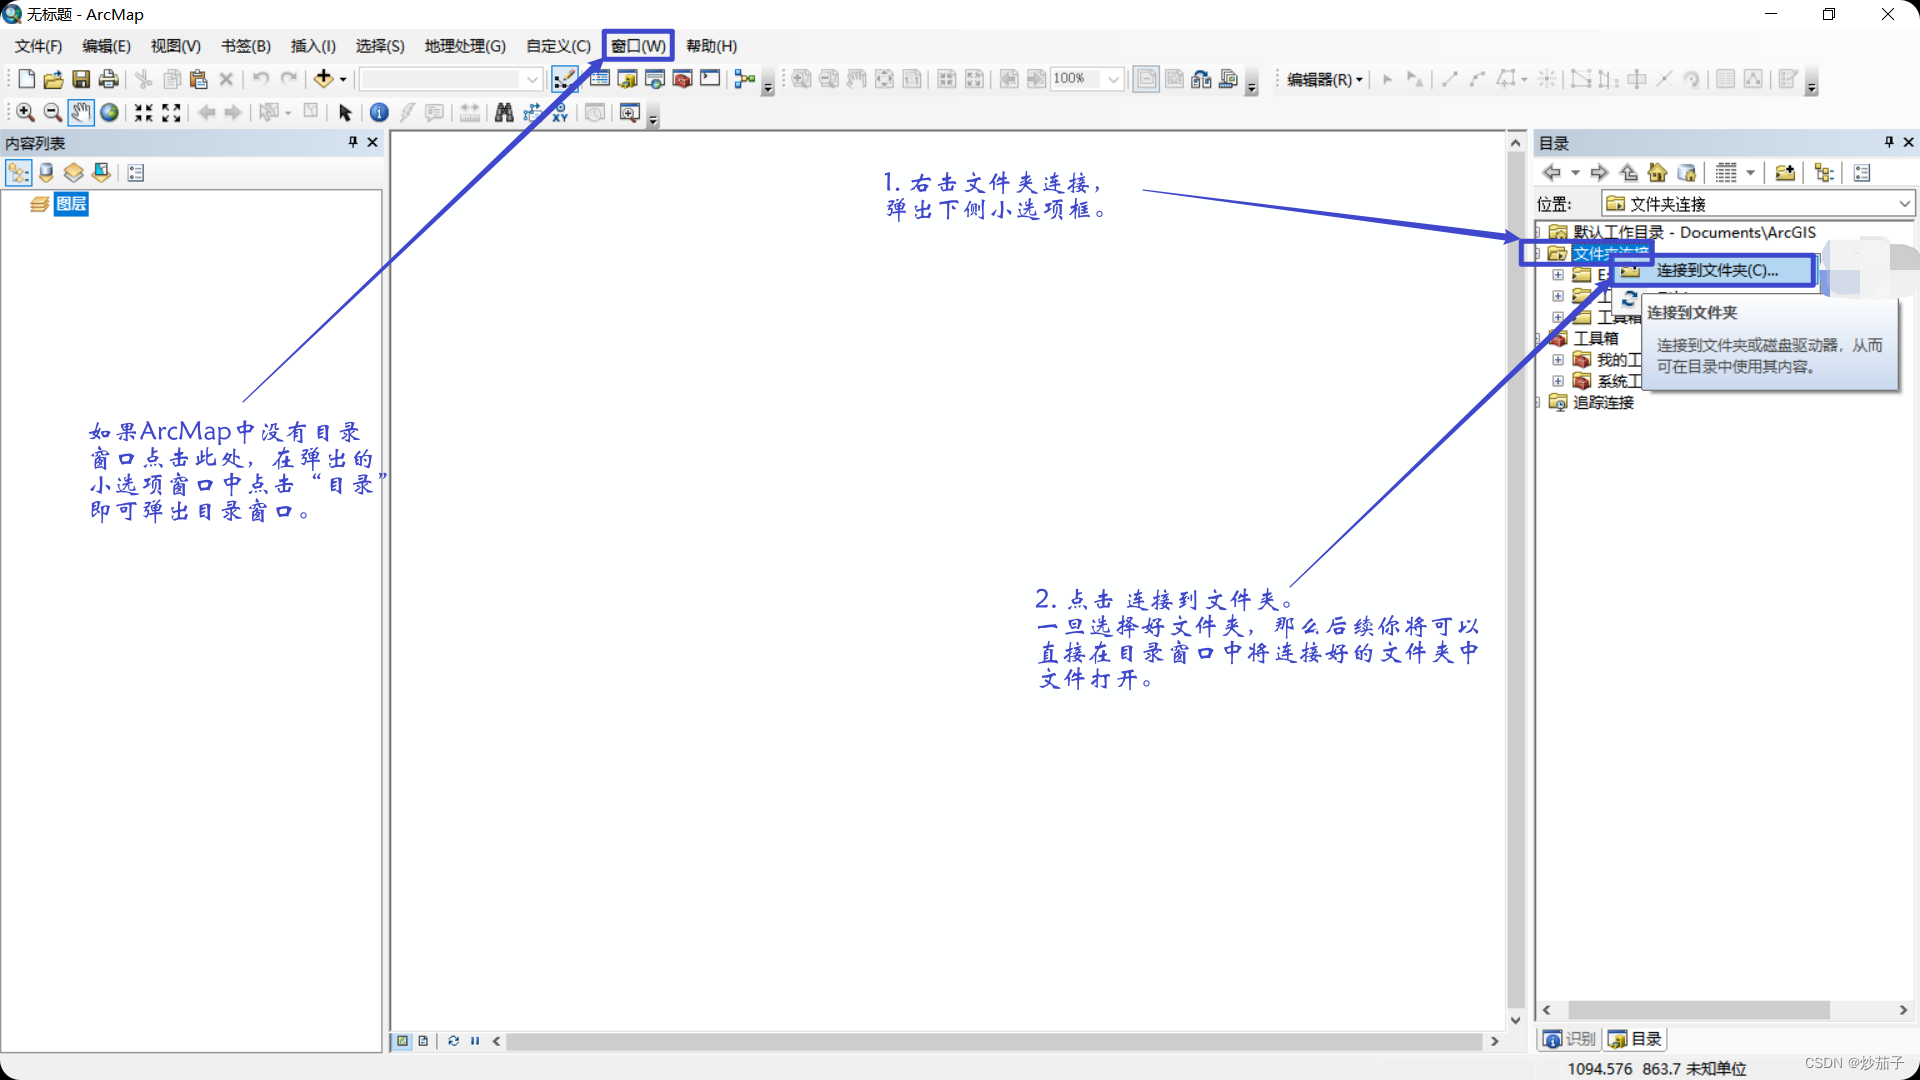
Task: Click the Full Extent globe icon
Action: tap(110, 113)
